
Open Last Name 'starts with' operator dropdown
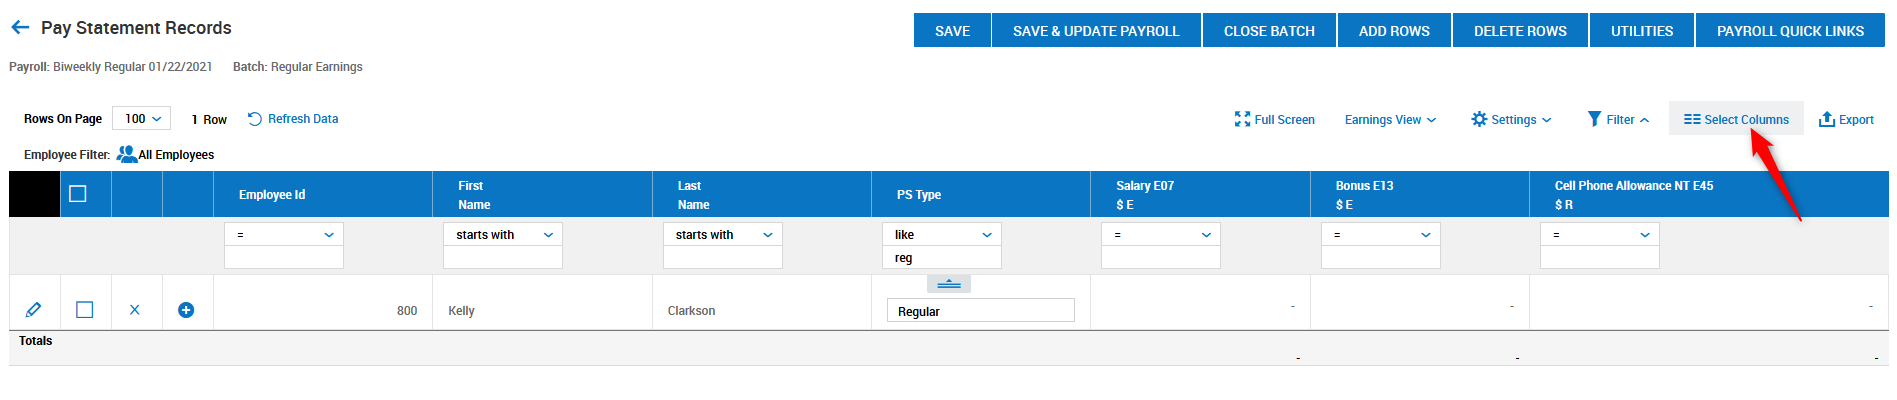point(722,234)
